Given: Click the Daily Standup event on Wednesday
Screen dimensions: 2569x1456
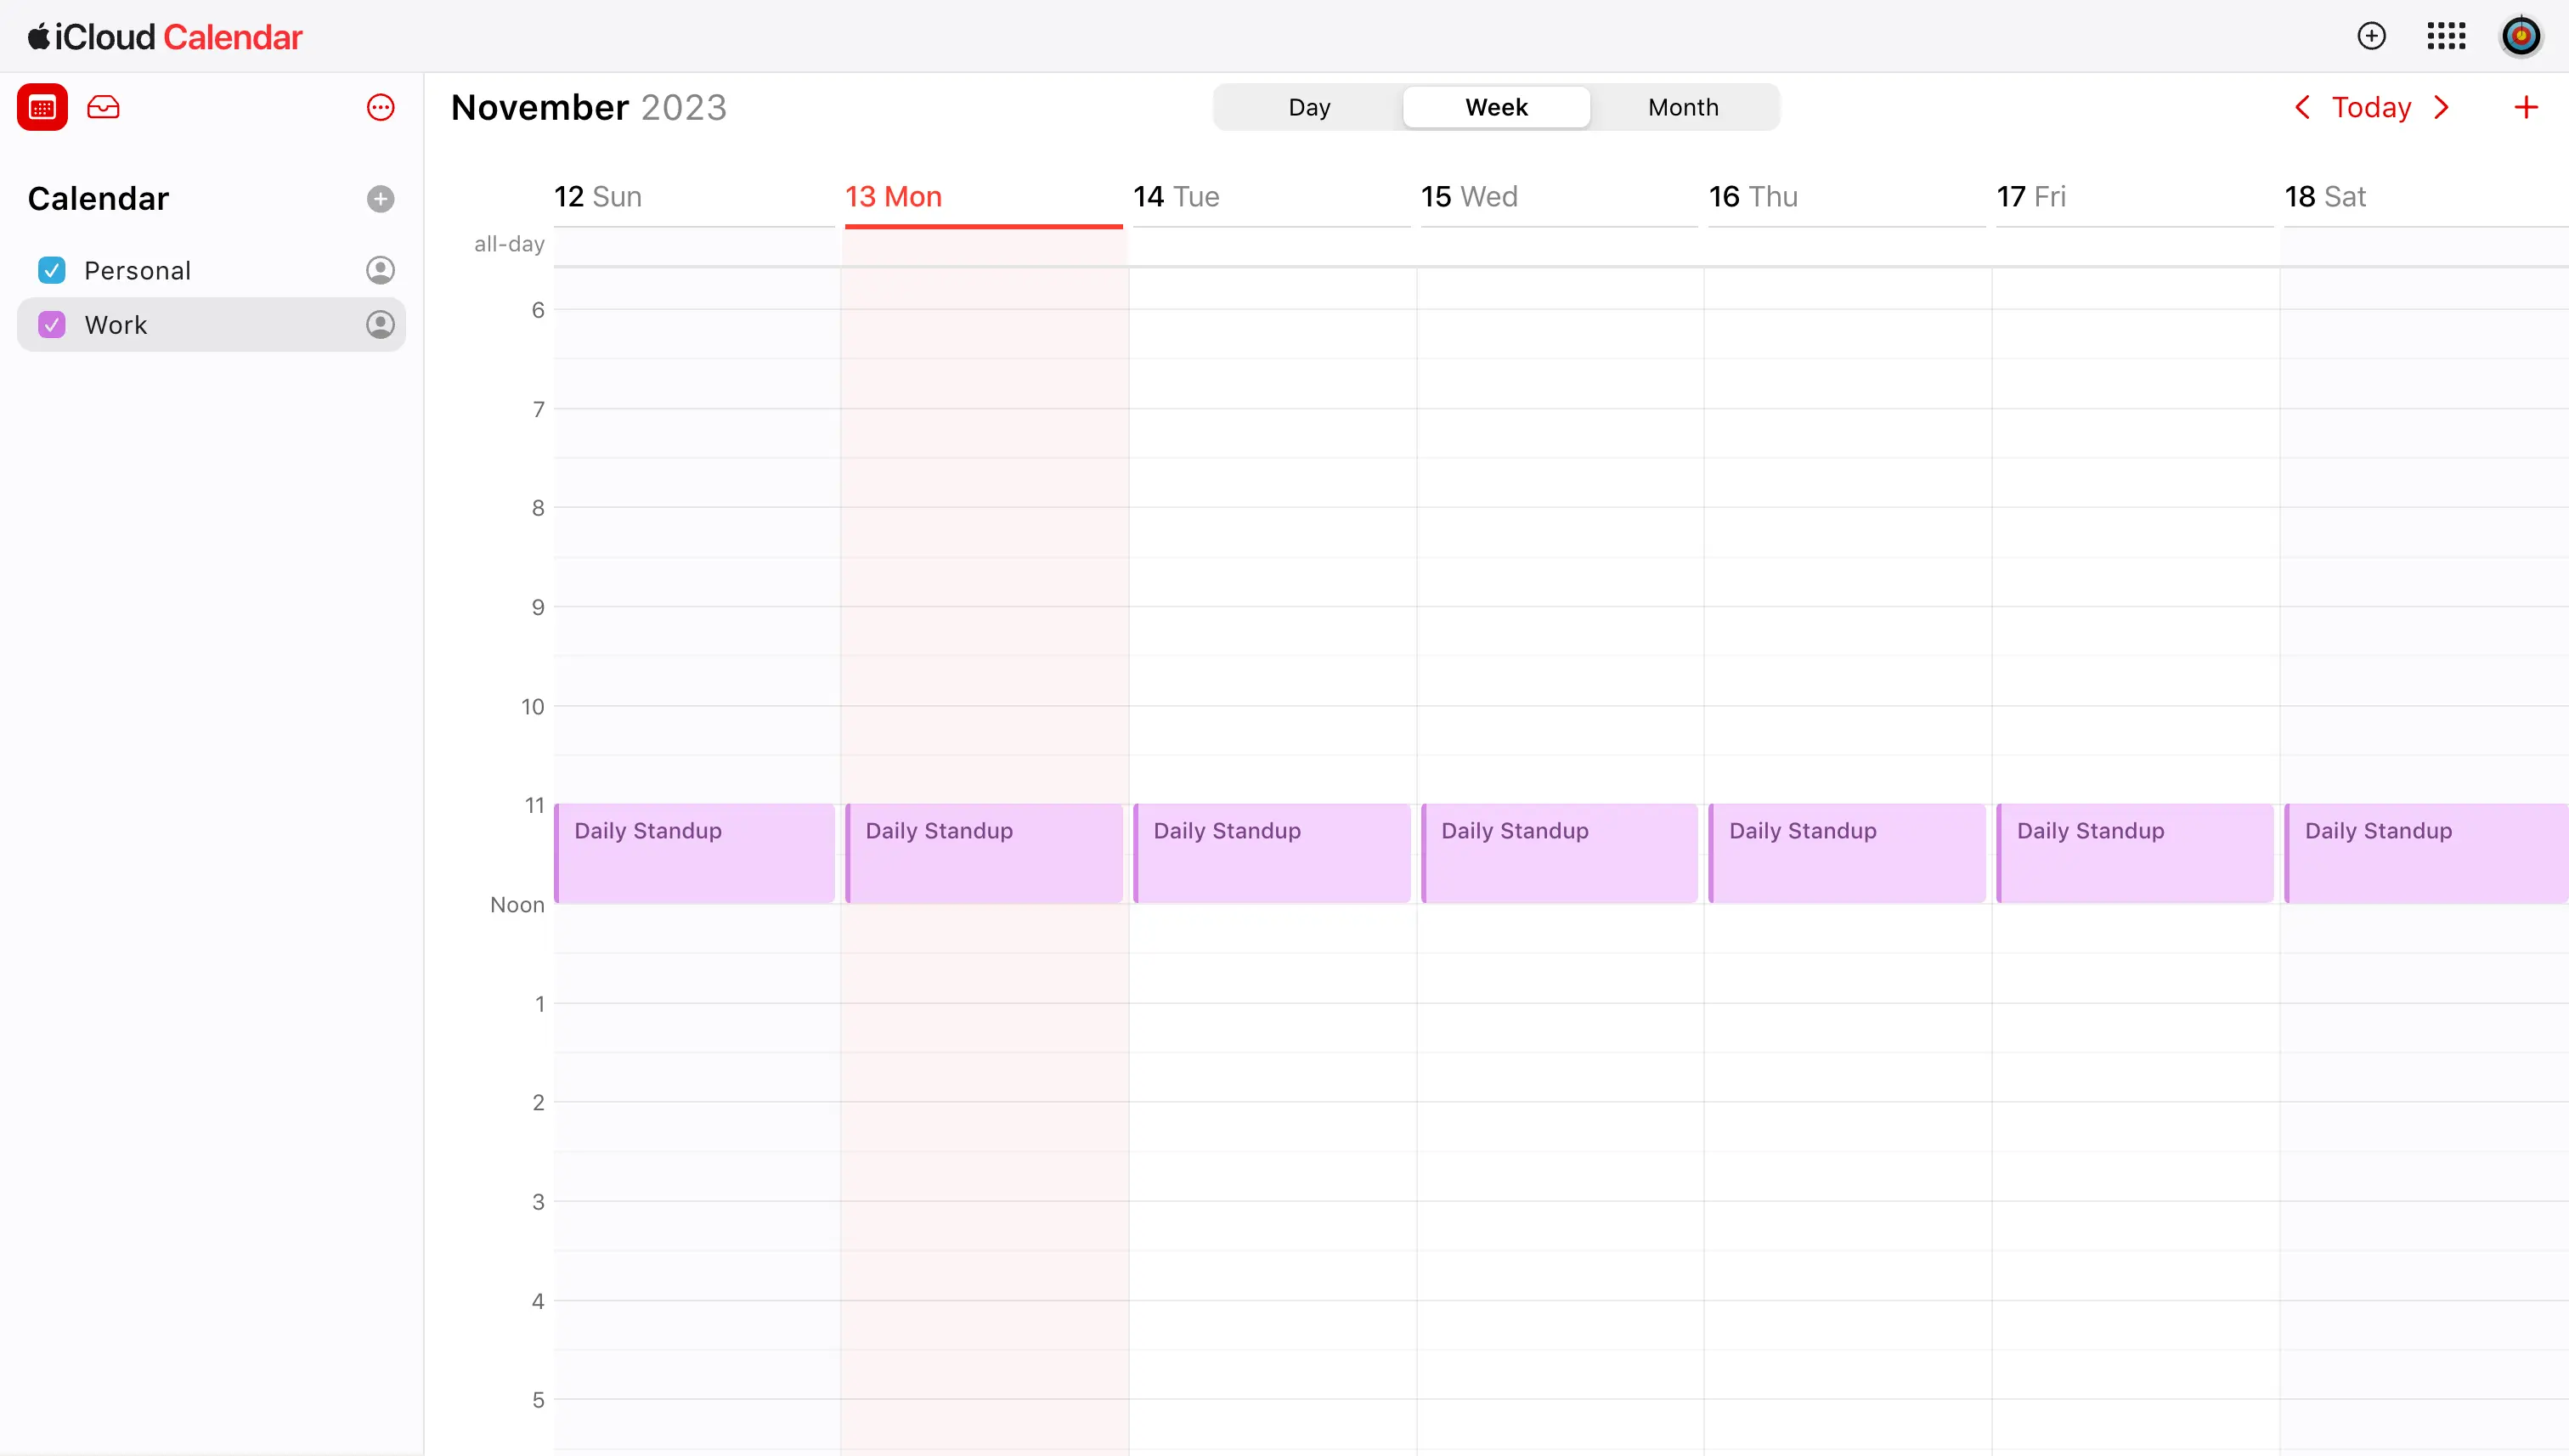Looking at the screenshot, I should 1560,852.
